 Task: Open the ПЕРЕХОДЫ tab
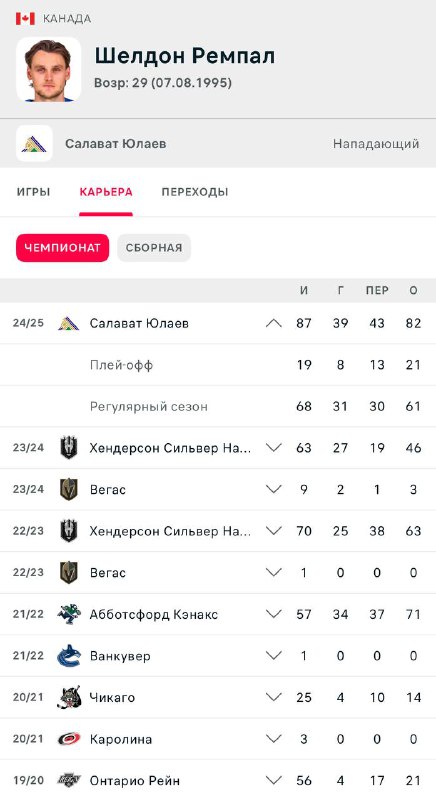tap(195, 192)
